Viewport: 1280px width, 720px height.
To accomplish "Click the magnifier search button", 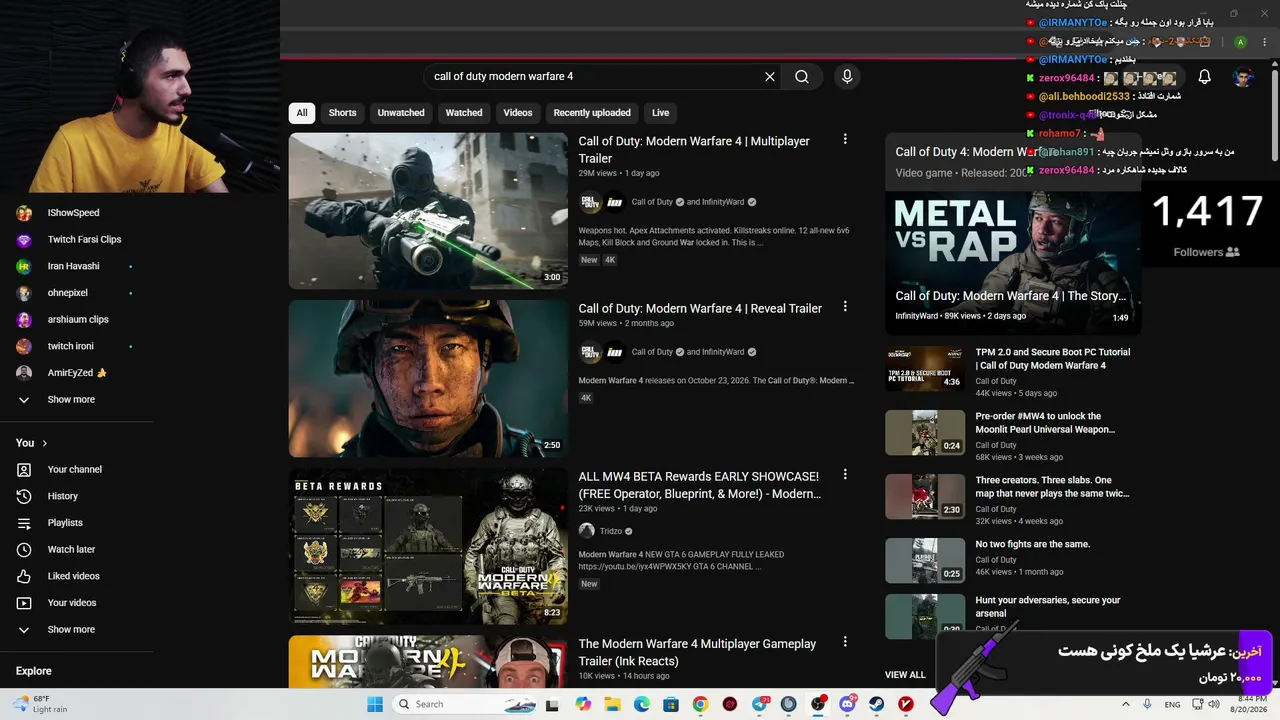I will click(x=802, y=77).
